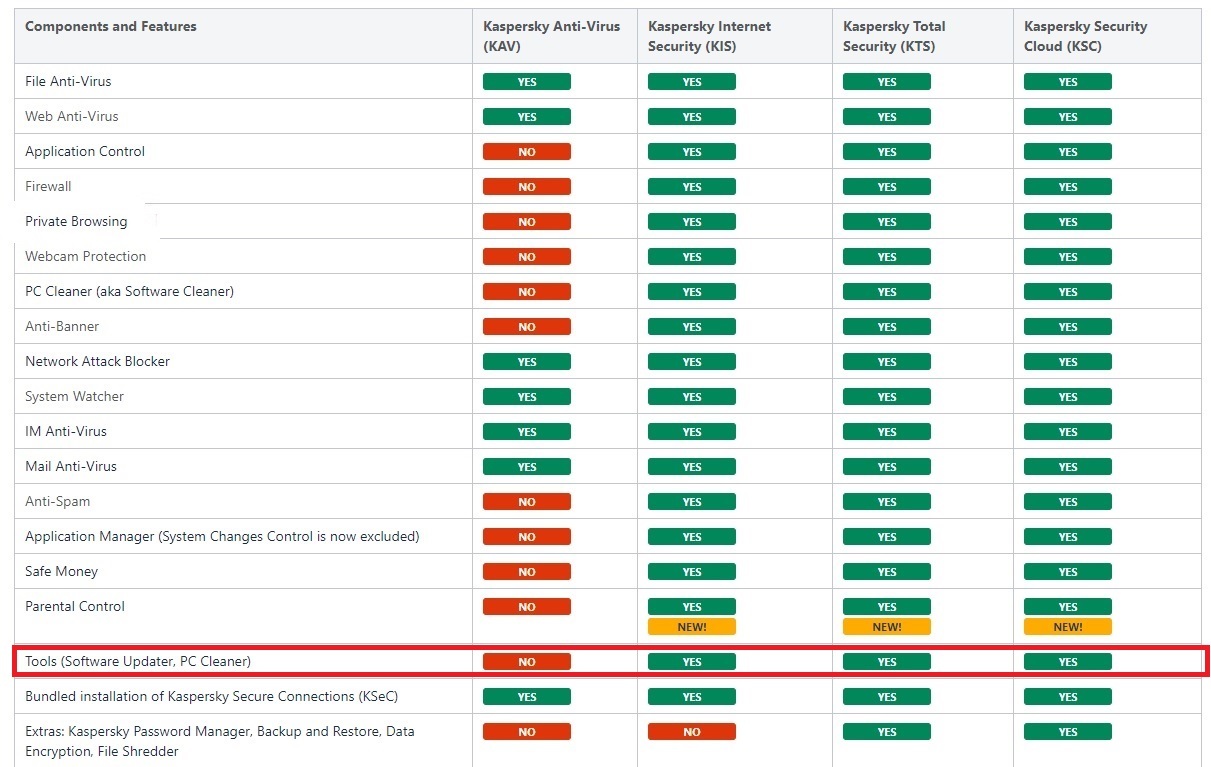Select the Safe Money feature label

pos(62,571)
